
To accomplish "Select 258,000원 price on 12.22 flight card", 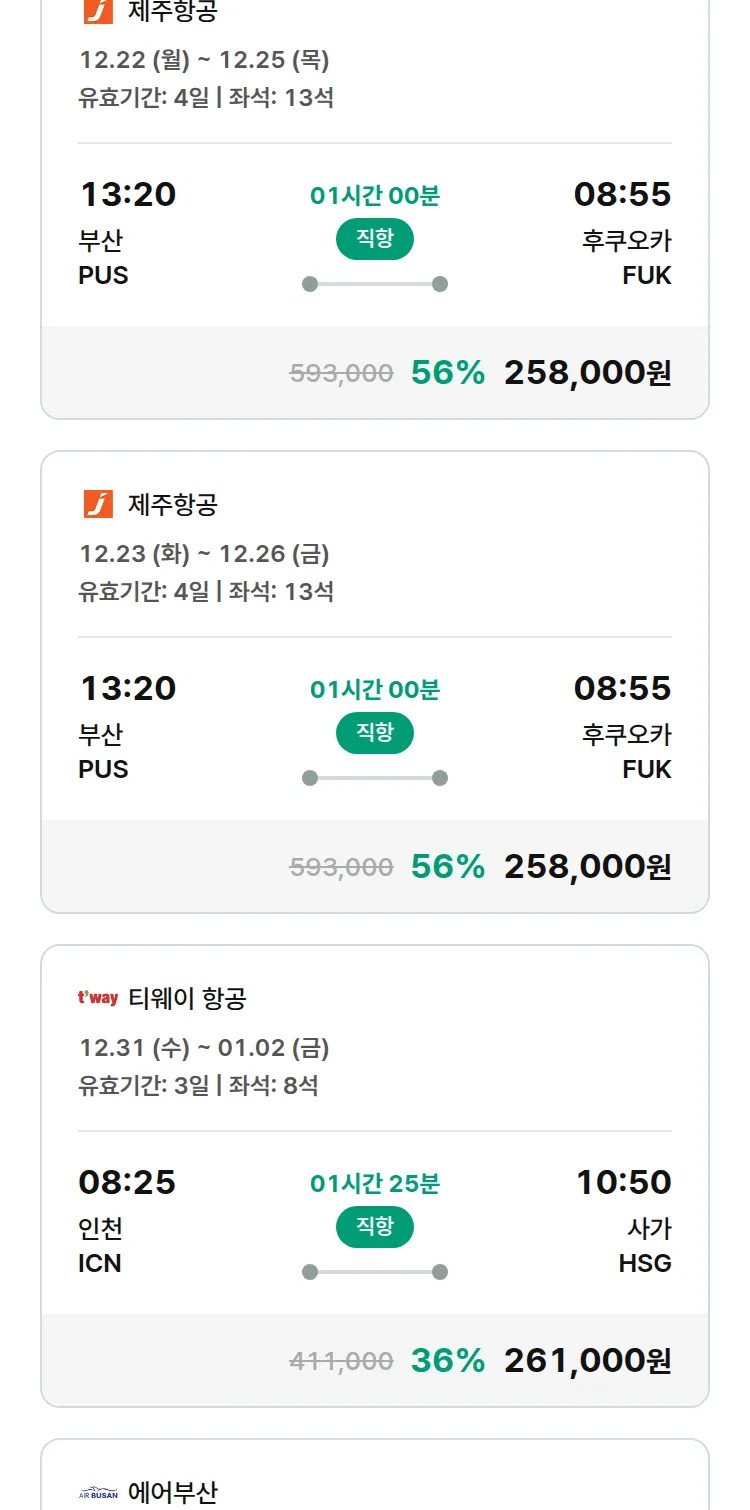I will click(x=587, y=373).
